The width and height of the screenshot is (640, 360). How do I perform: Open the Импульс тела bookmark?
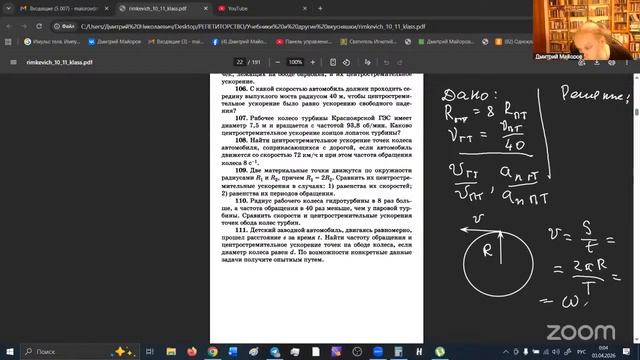52,42
